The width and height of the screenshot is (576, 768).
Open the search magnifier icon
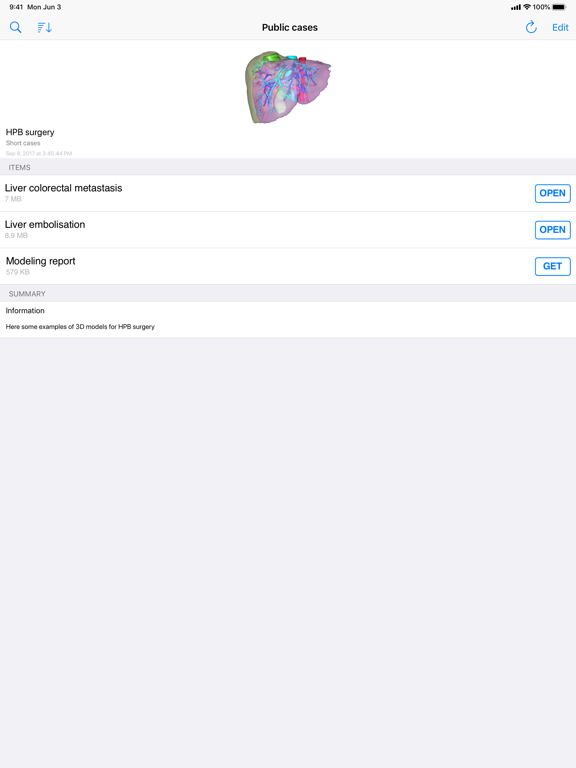click(16, 27)
